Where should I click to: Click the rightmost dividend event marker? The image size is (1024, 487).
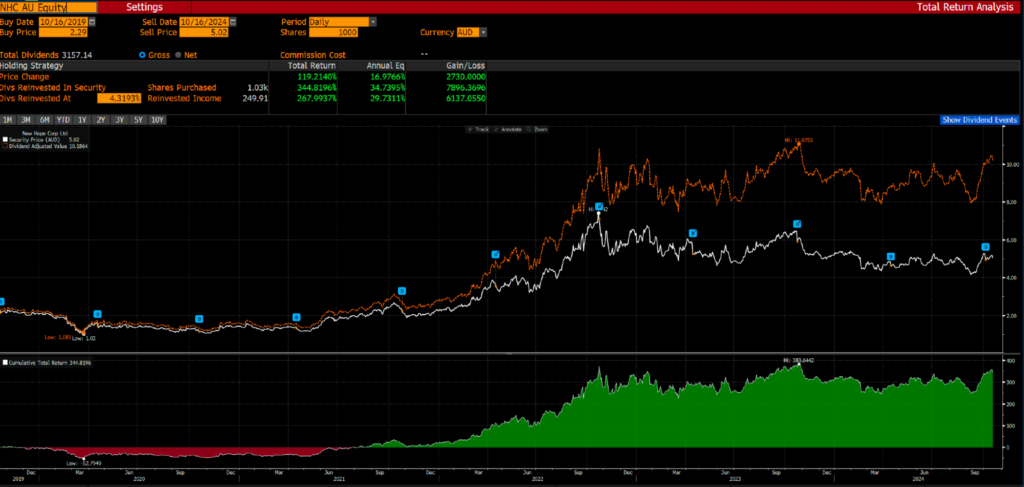[985, 246]
